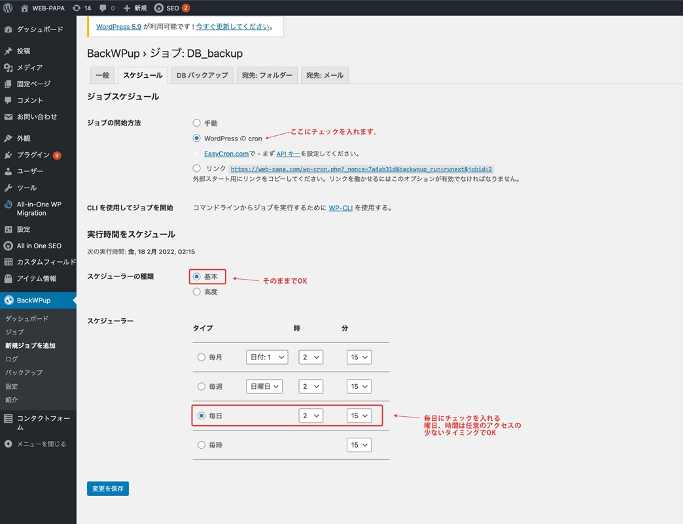
Task: Open the EasyCron.com link
Action: click(x=225, y=154)
